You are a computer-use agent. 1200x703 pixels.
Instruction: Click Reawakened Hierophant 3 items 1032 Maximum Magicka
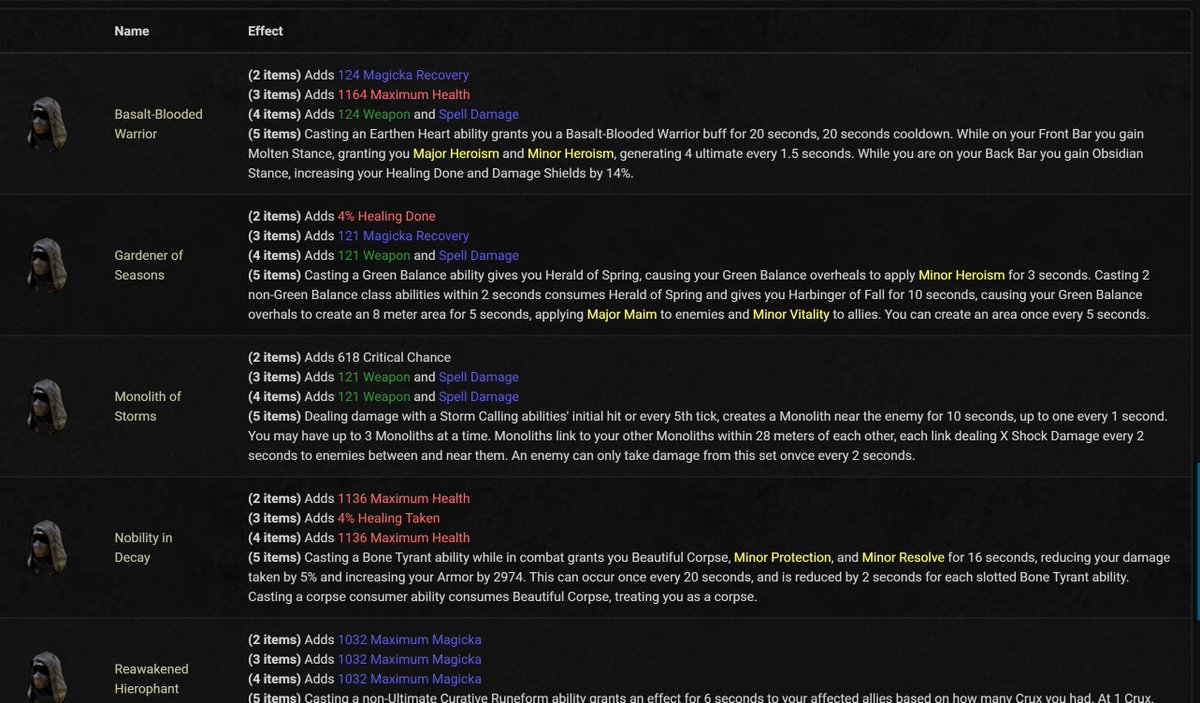[410, 659]
